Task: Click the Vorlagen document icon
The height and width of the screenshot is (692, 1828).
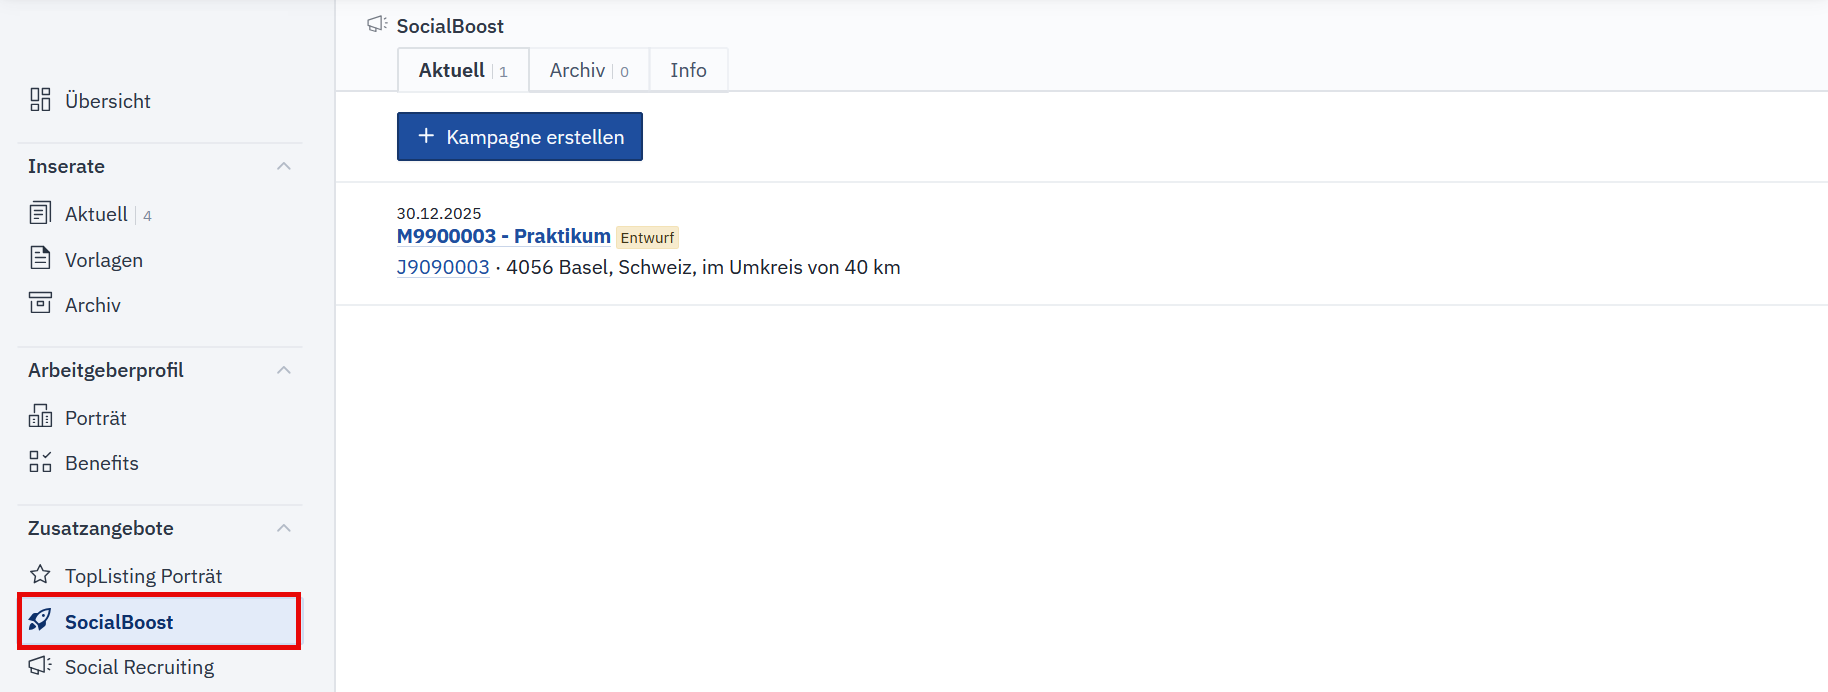Action: pyautogui.click(x=40, y=258)
